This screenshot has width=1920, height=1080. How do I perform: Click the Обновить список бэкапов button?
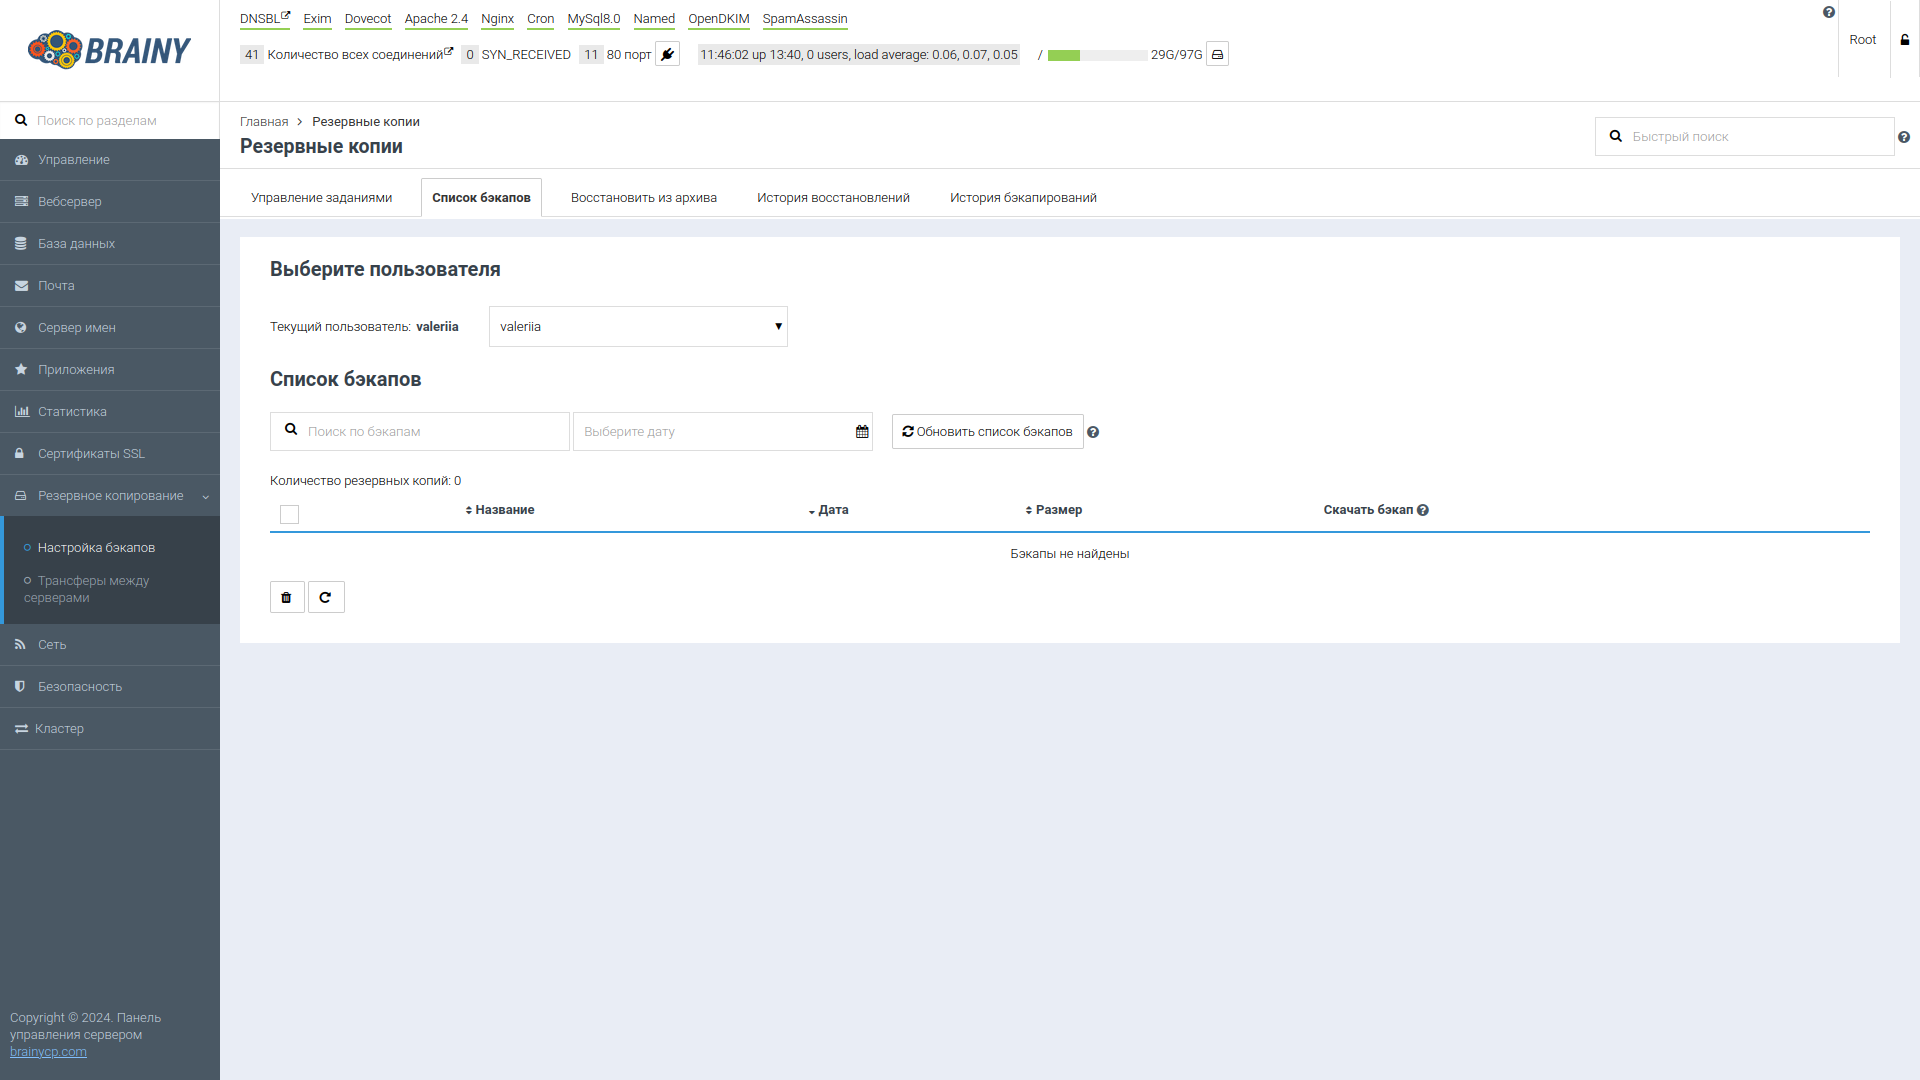[987, 431]
